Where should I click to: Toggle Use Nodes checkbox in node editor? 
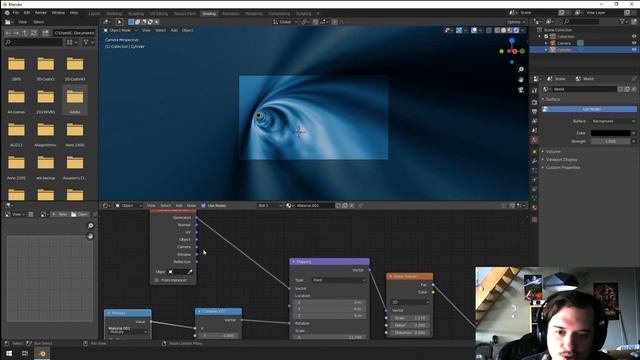(204, 205)
